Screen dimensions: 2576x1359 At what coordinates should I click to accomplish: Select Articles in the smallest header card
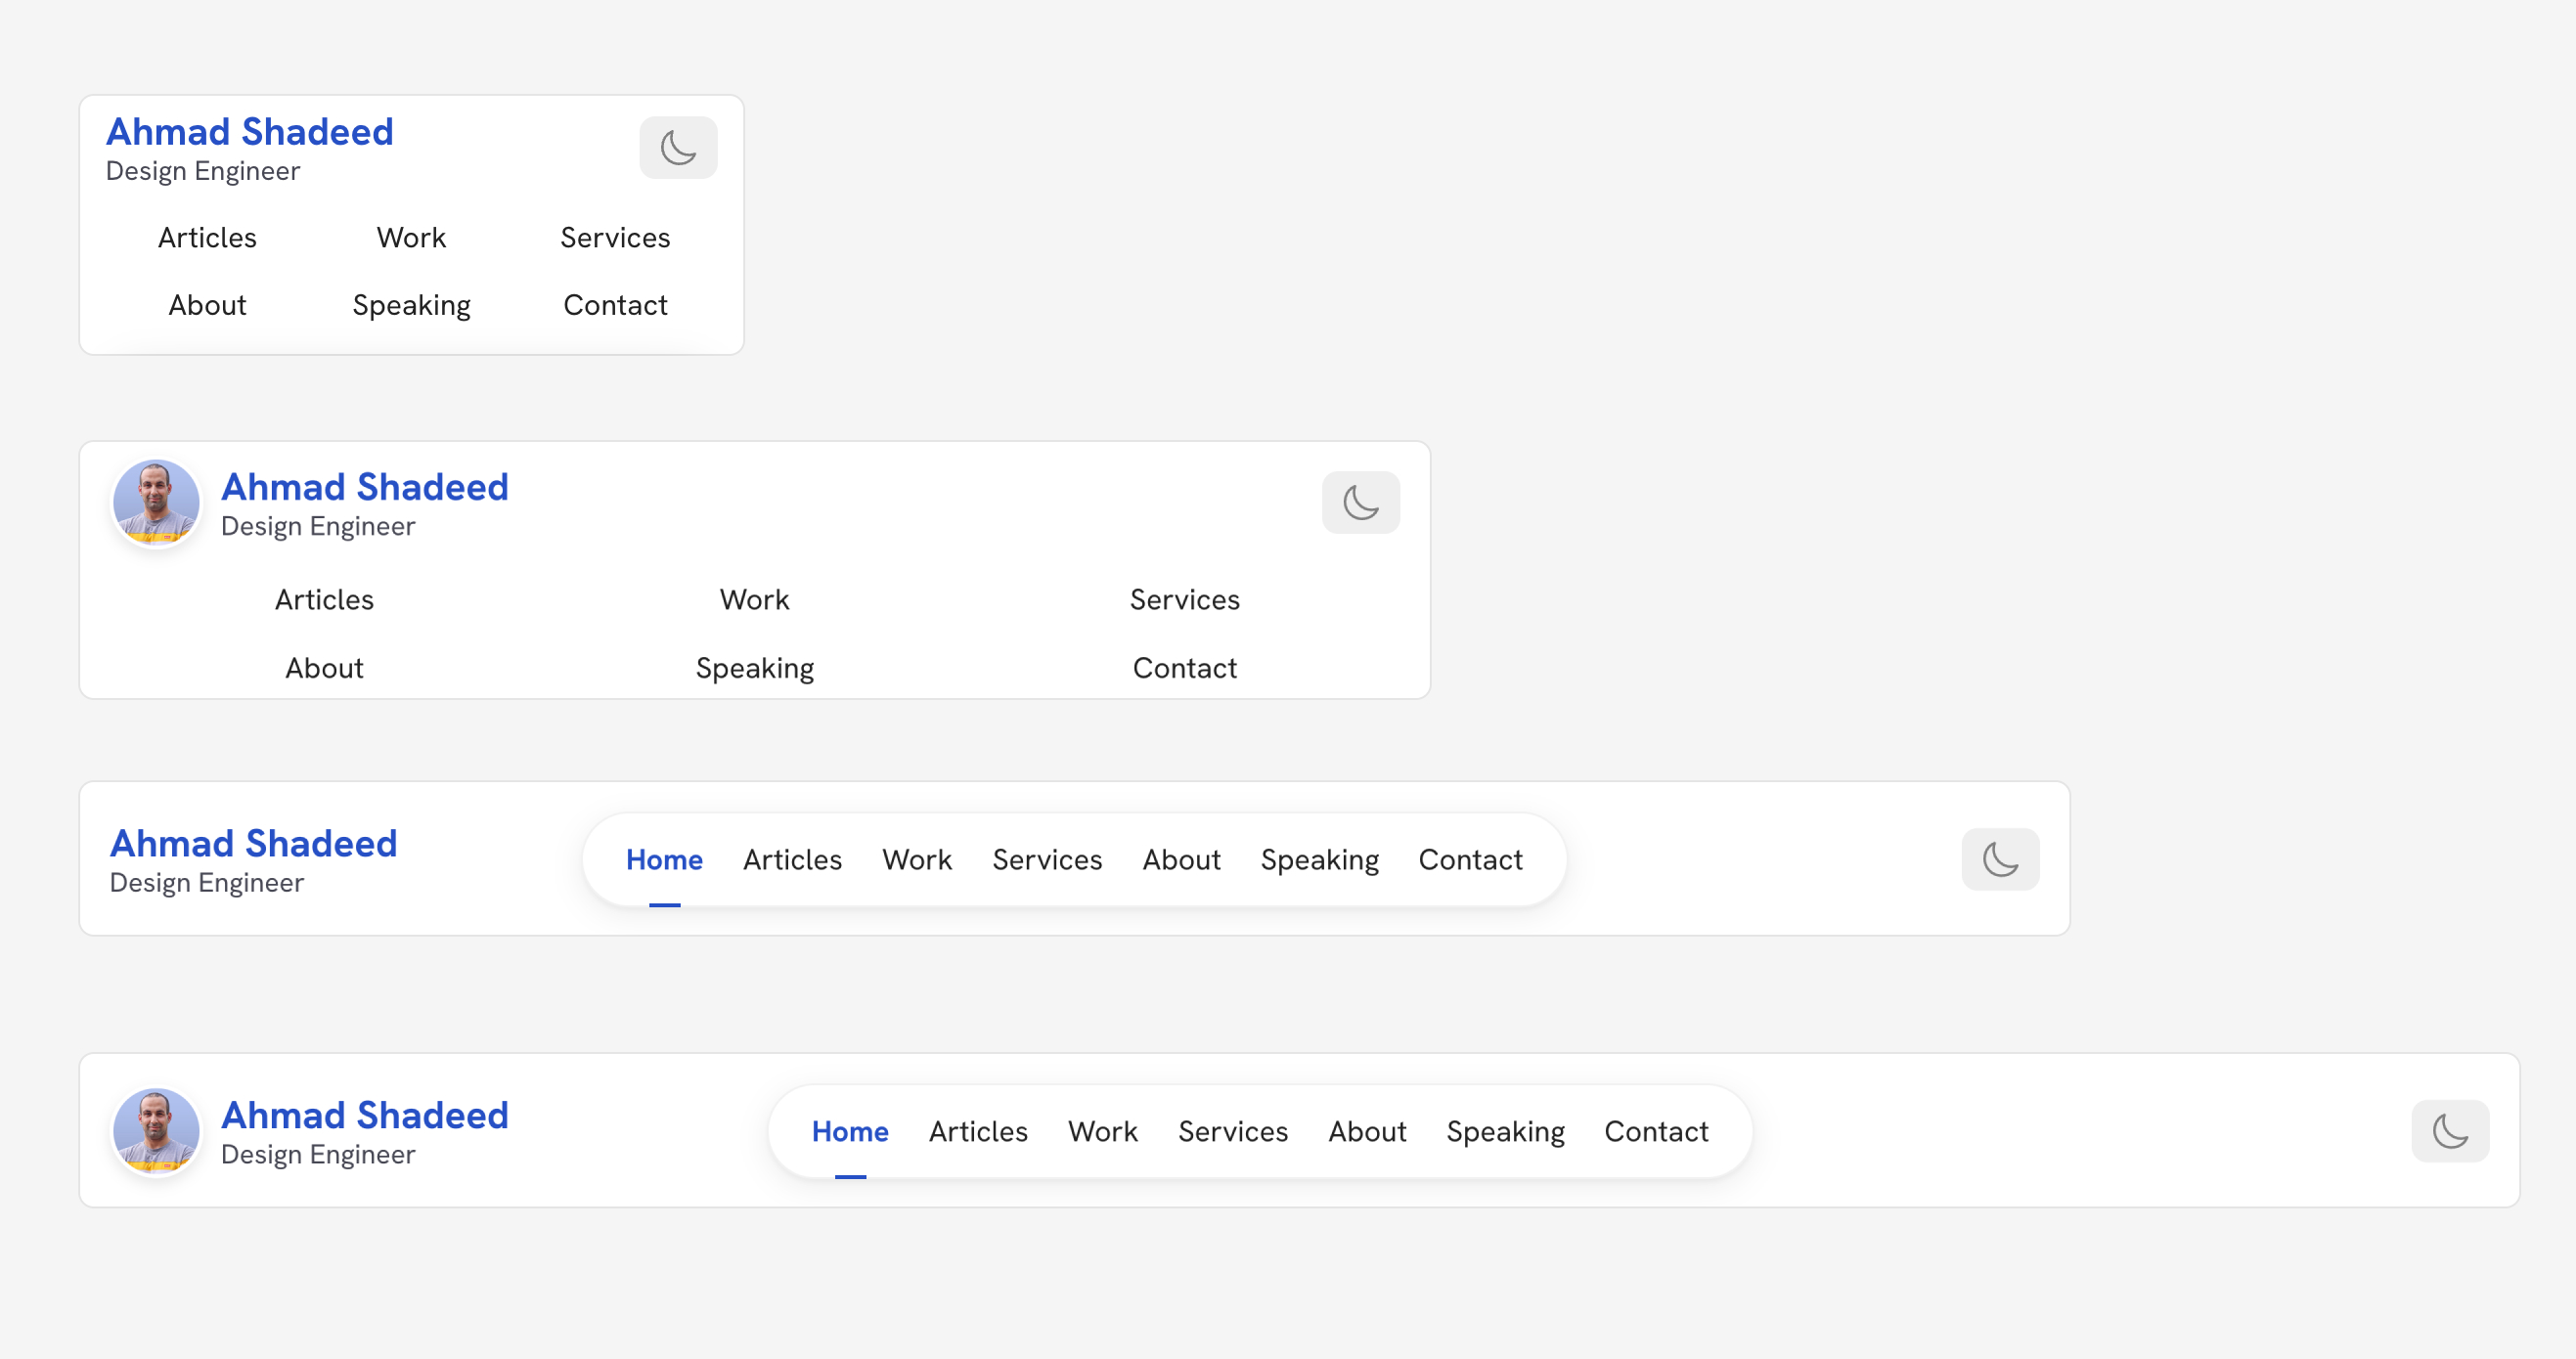(207, 238)
